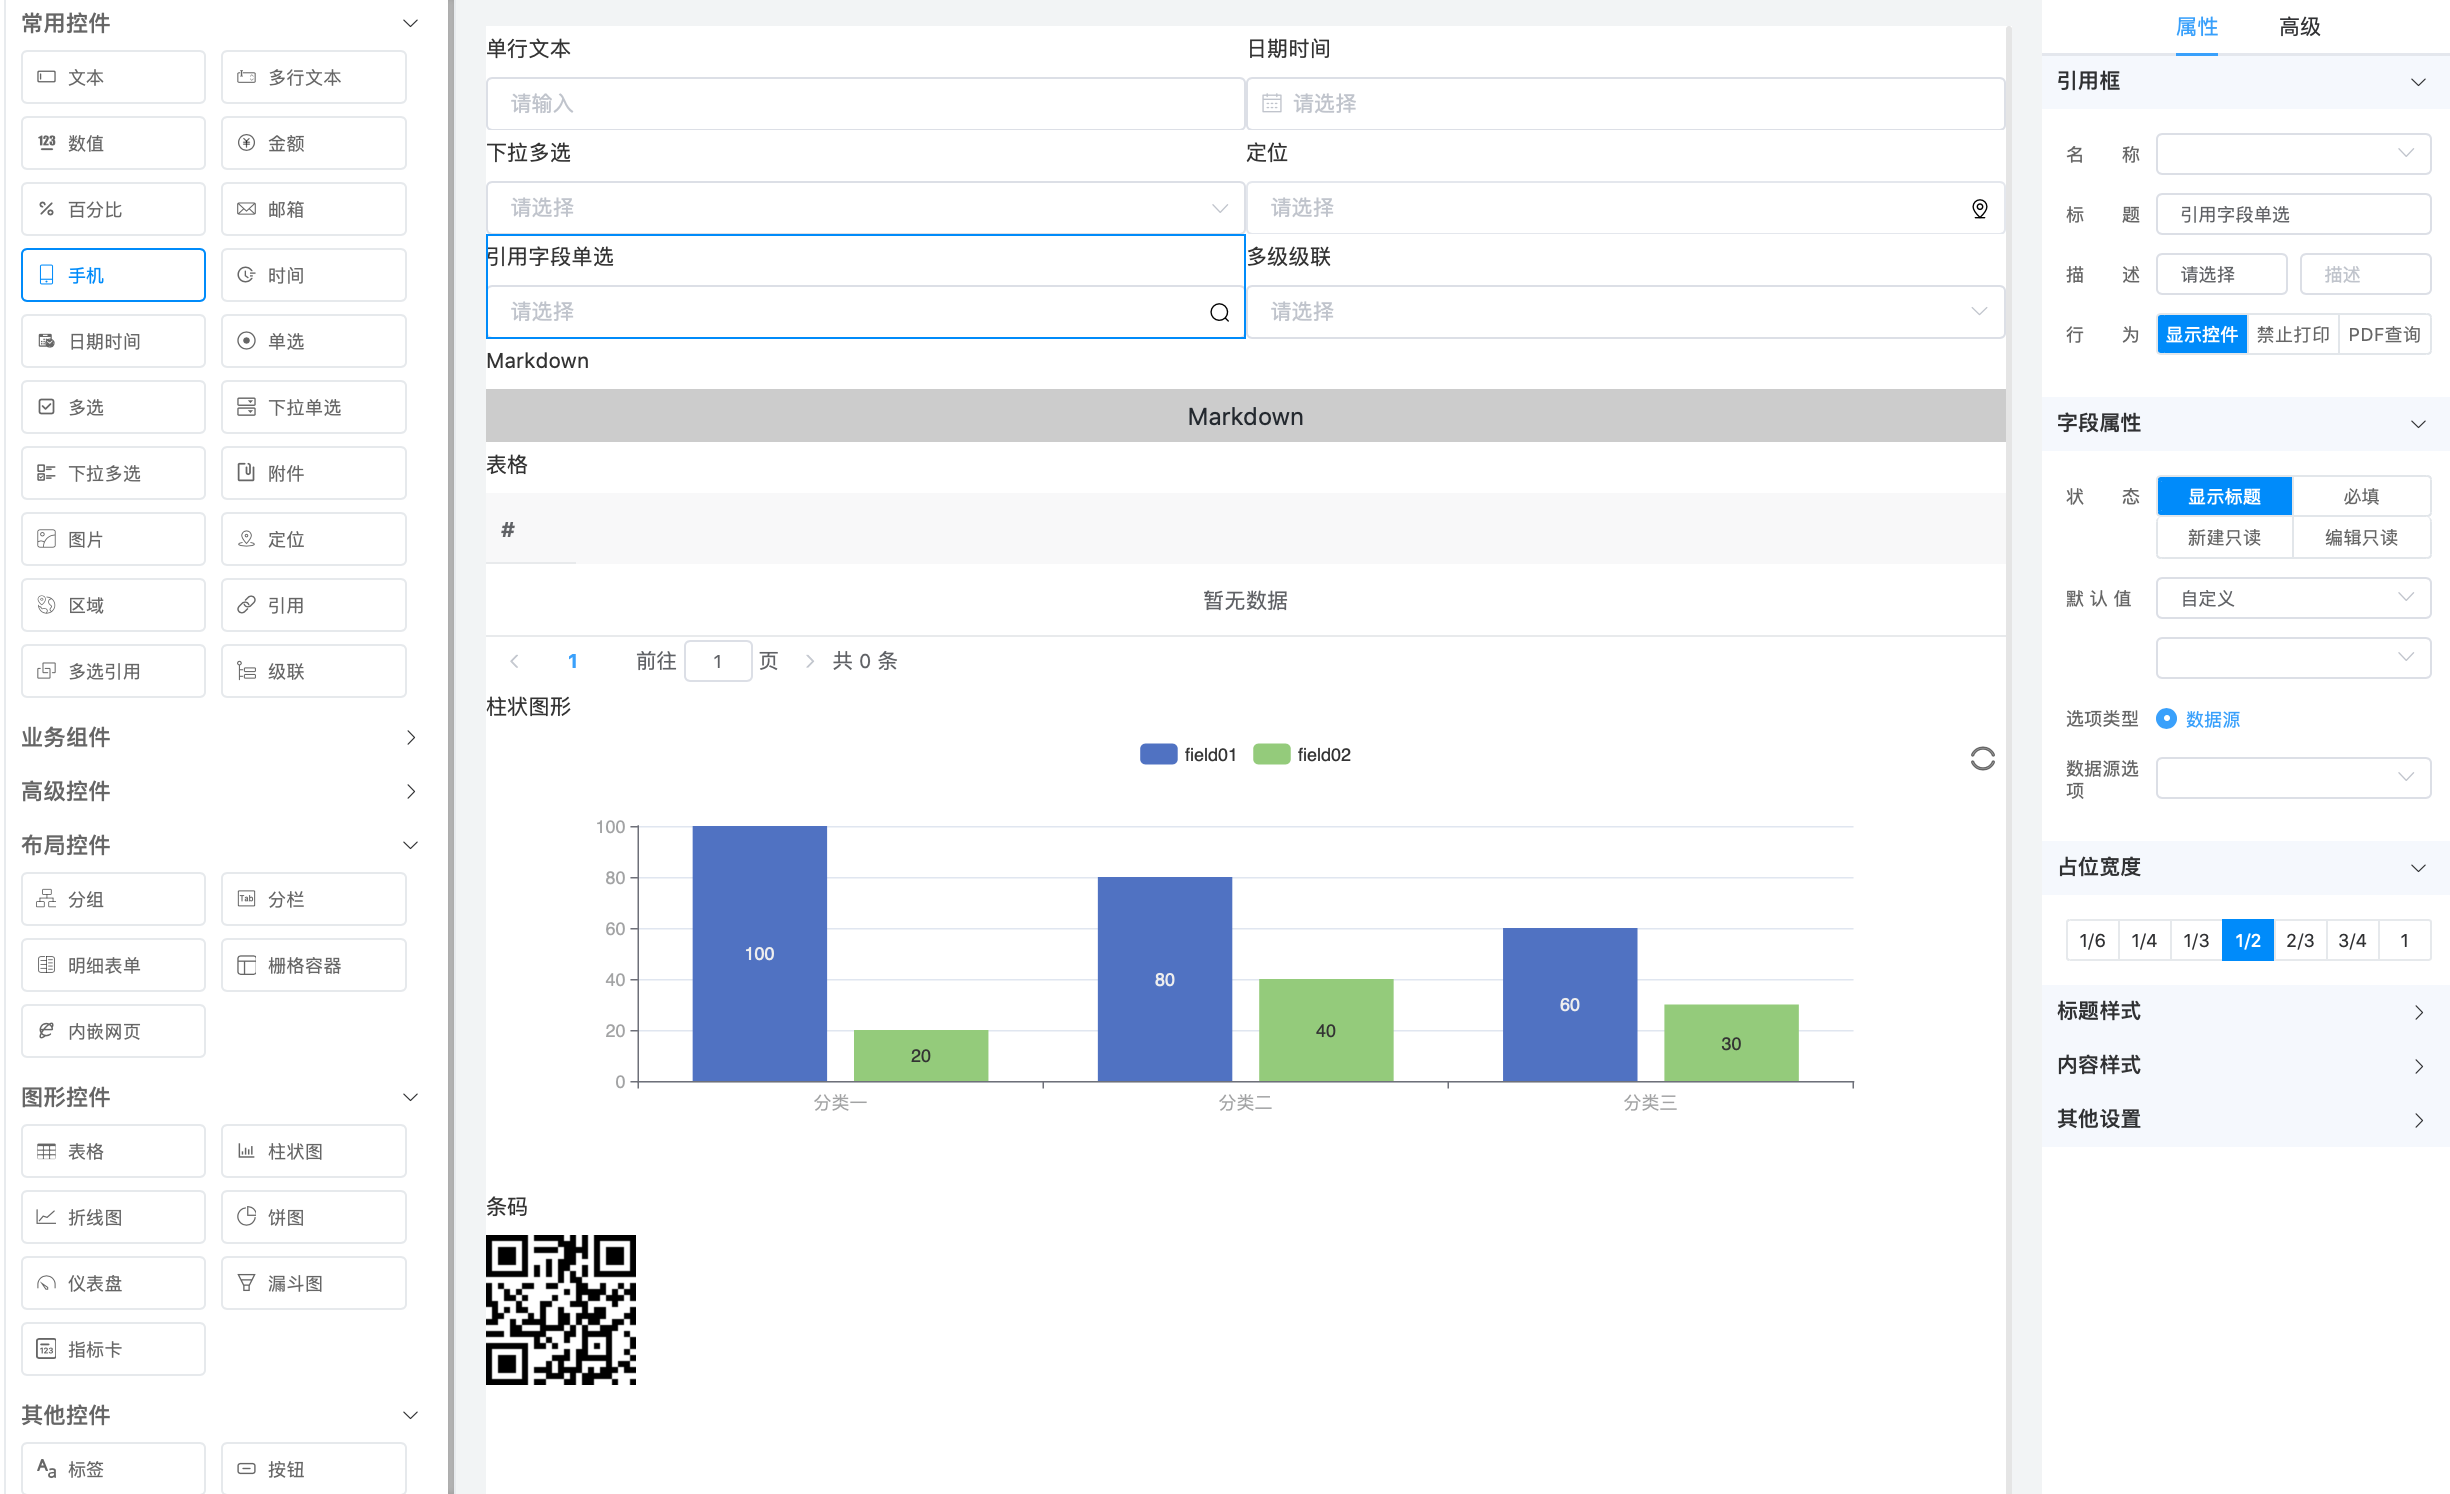The width and height of the screenshot is (2450, 1494).
Task: Click the 分组 group layout icon
Action: (x=46, y=899)
